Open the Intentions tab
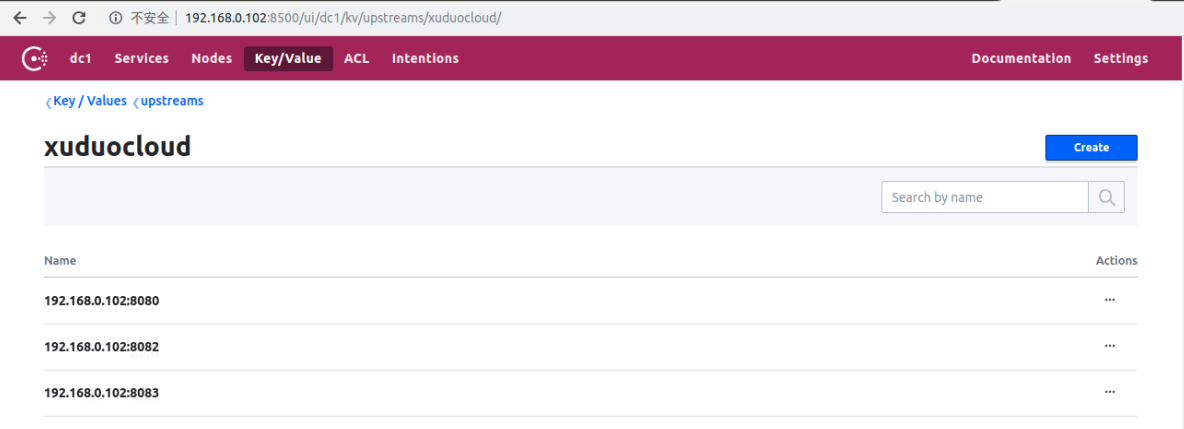The height and width of the screenshot is (429, 1184). [x=425, y=59]
